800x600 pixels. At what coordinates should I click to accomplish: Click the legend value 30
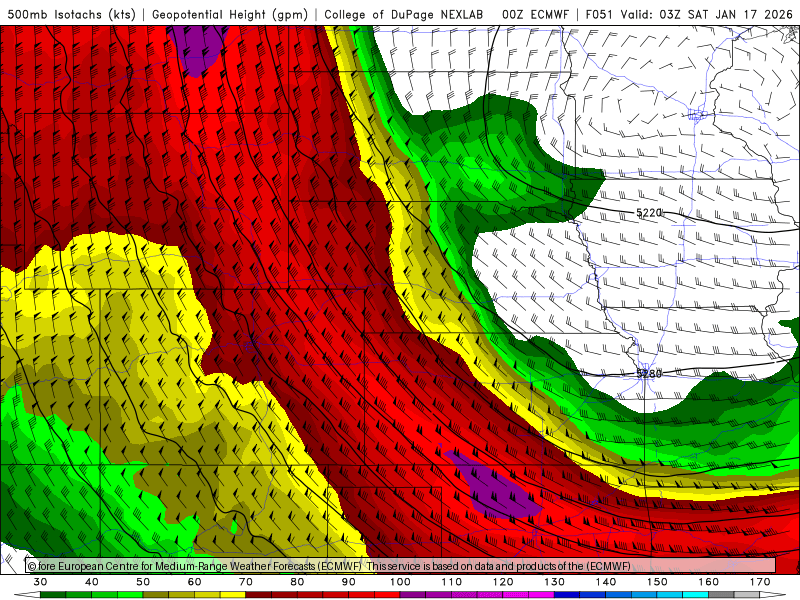tap(40, 582)
